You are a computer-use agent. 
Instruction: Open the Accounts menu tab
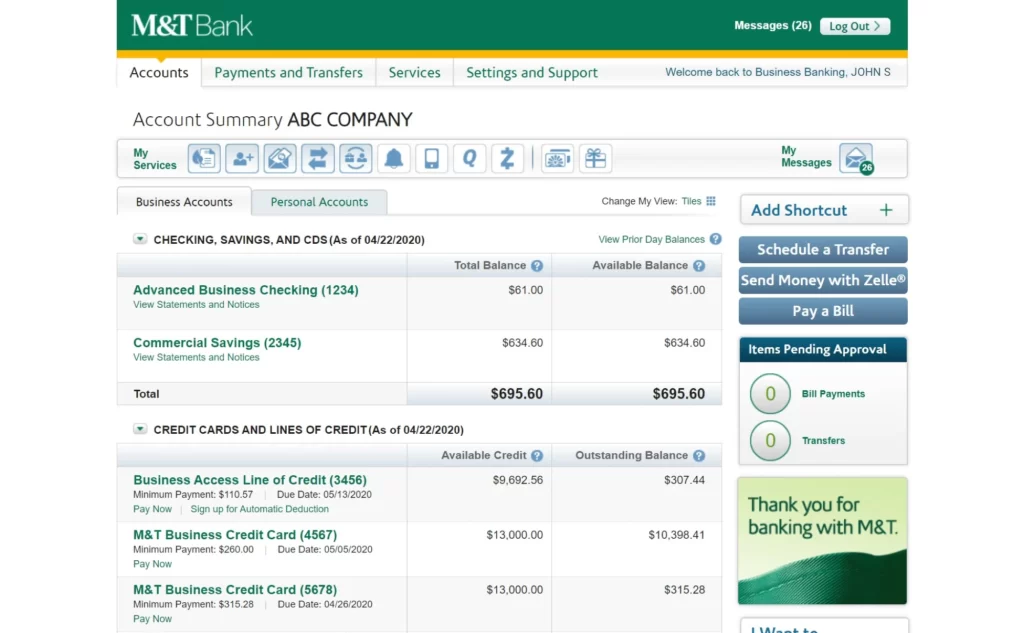click(x=159, y=73)
